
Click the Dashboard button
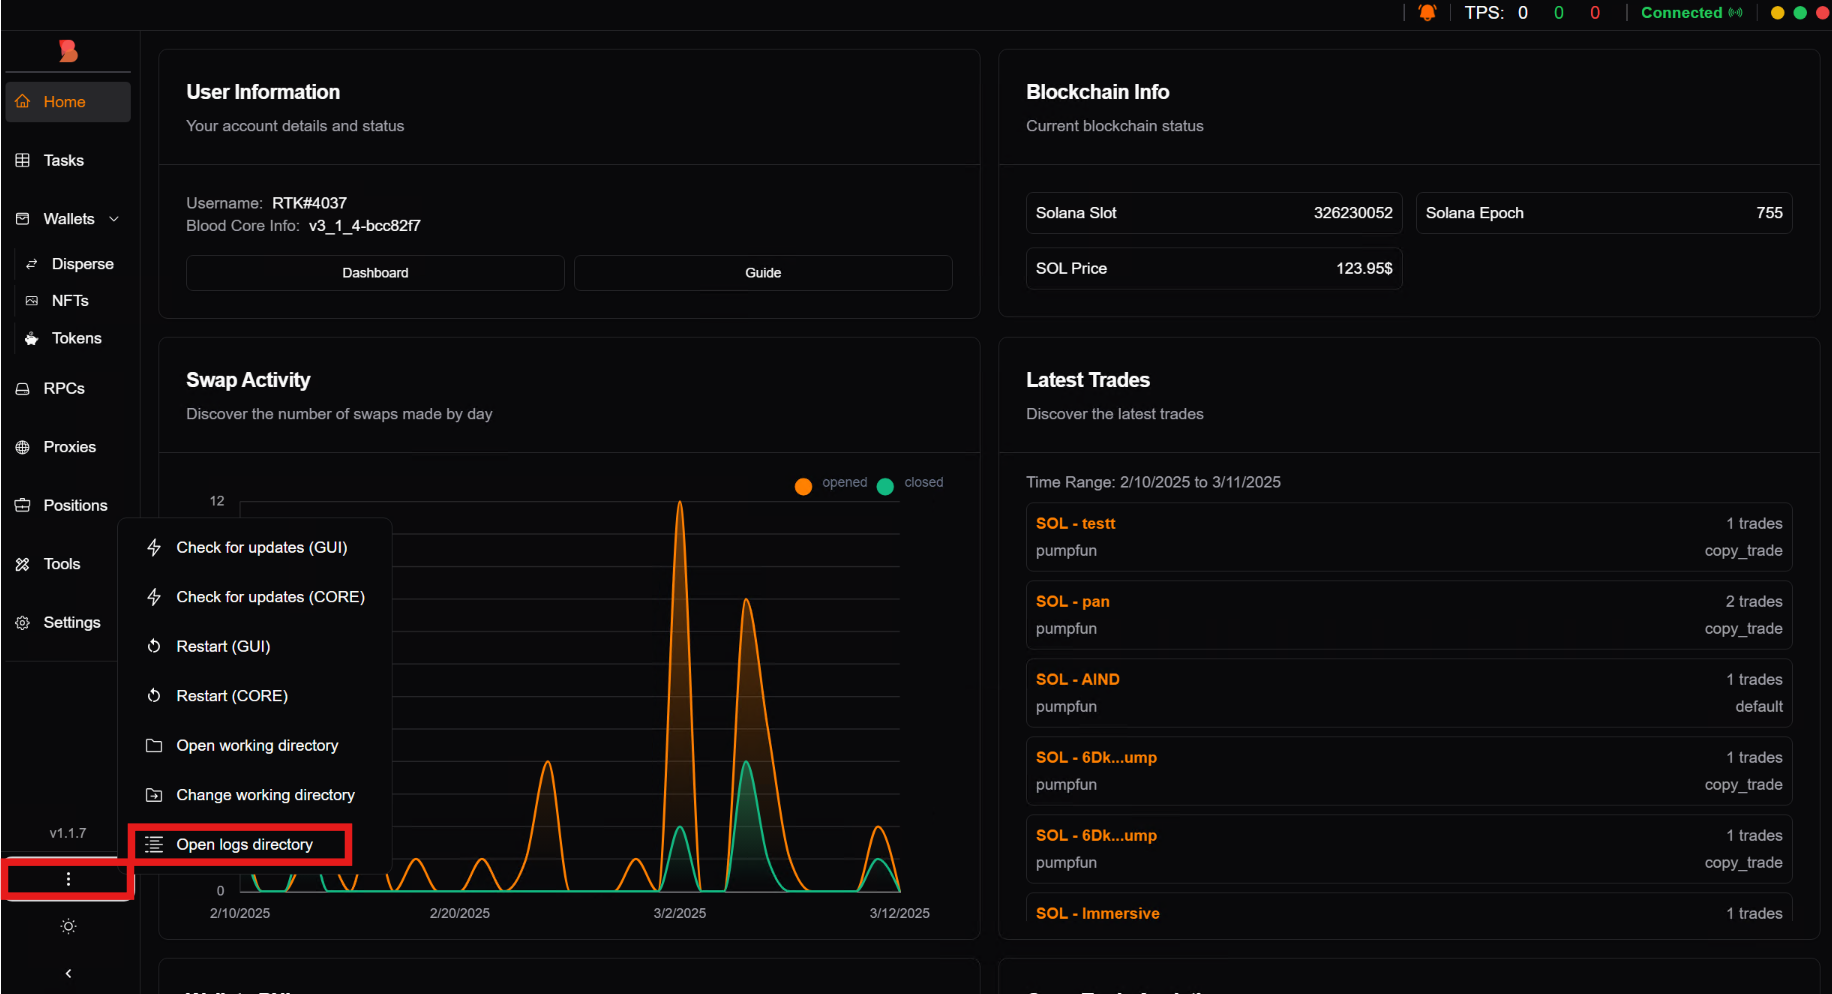pos(375,273)
